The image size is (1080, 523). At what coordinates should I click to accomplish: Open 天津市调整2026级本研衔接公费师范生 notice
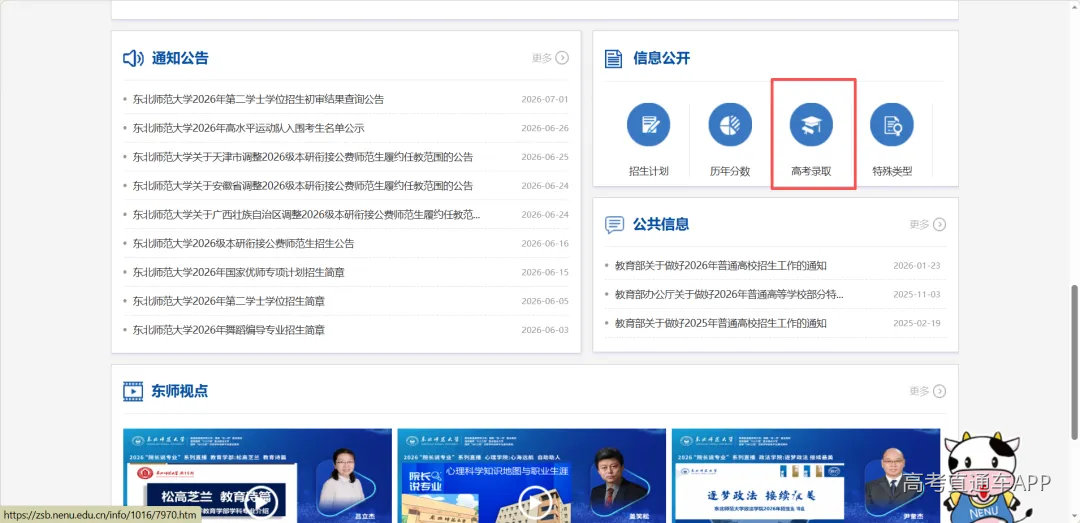pyautogui.click(x=303, y=157)
